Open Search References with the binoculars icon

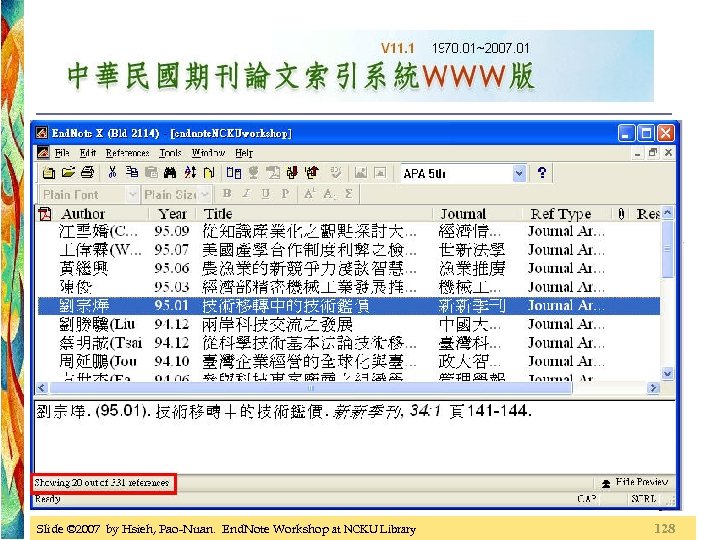pos(170,173)
